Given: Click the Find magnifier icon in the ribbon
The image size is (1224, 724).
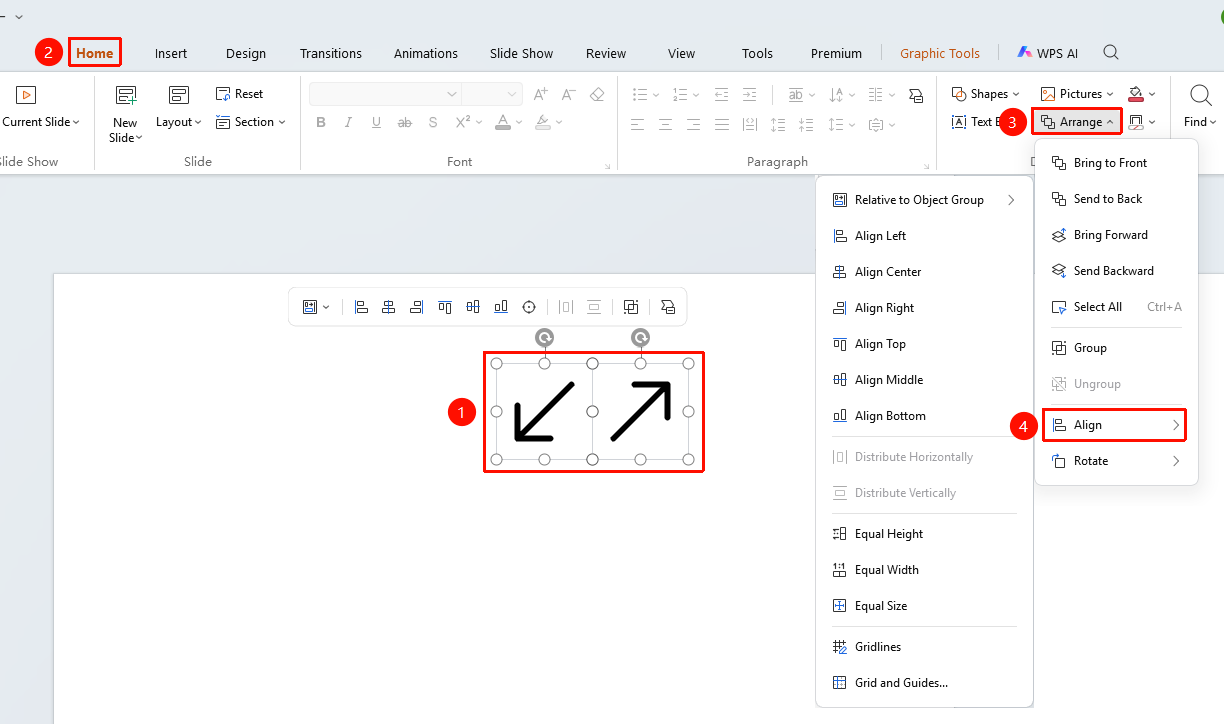Looking at the screenshot, I should pos(1200,95).
